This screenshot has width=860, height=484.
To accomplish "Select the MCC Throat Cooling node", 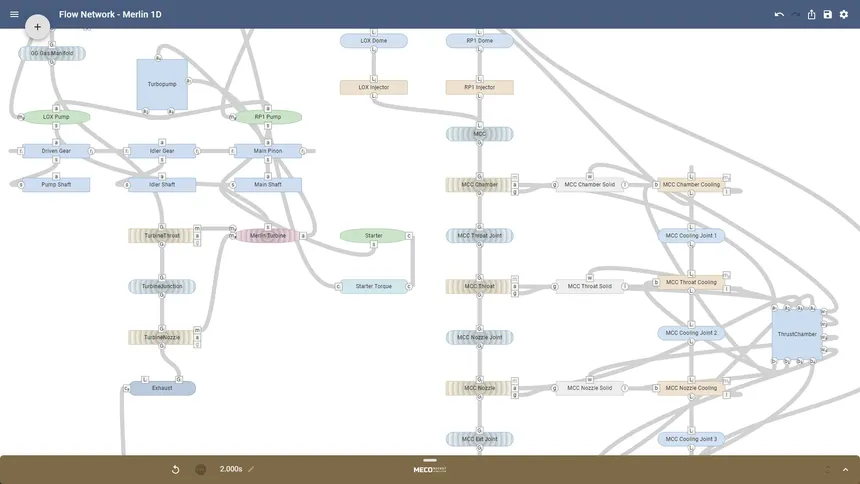I will 691,282.
